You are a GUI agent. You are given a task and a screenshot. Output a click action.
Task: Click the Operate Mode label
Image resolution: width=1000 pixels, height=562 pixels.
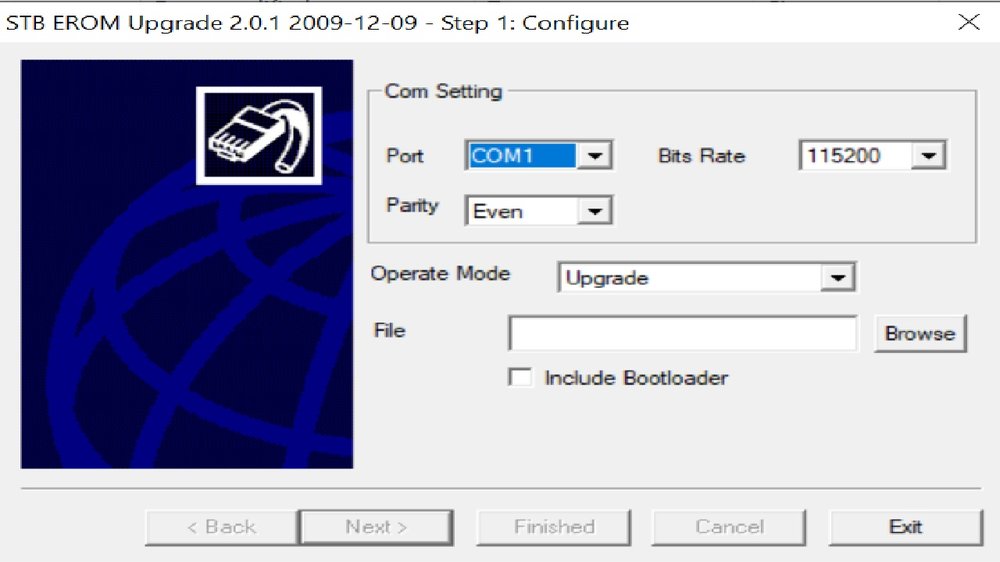pyautogui.click(x=441, y=274)
